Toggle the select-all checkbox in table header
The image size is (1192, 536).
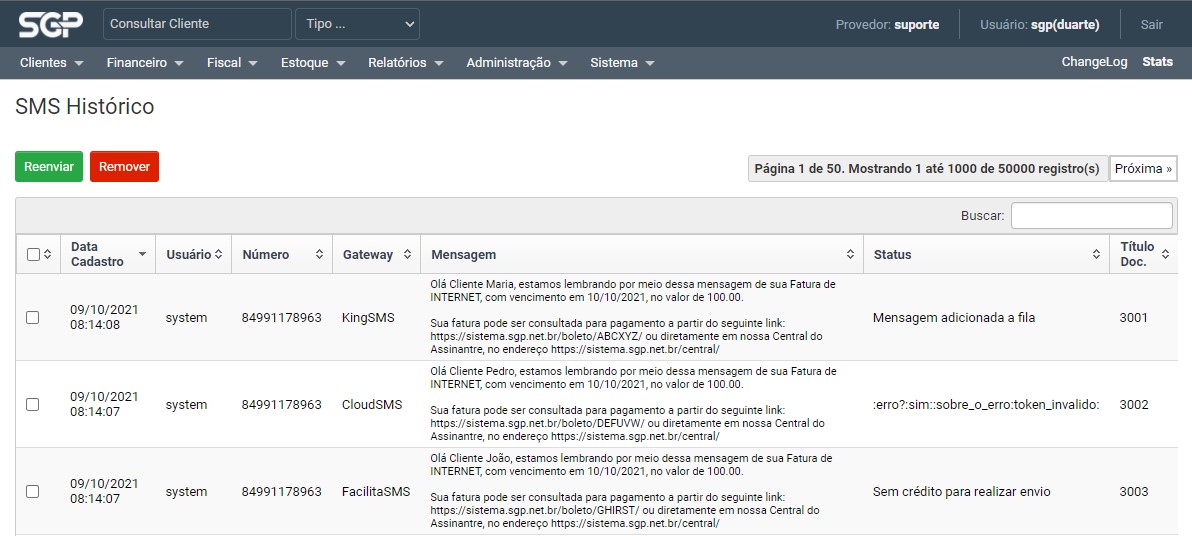coord(33,255)
